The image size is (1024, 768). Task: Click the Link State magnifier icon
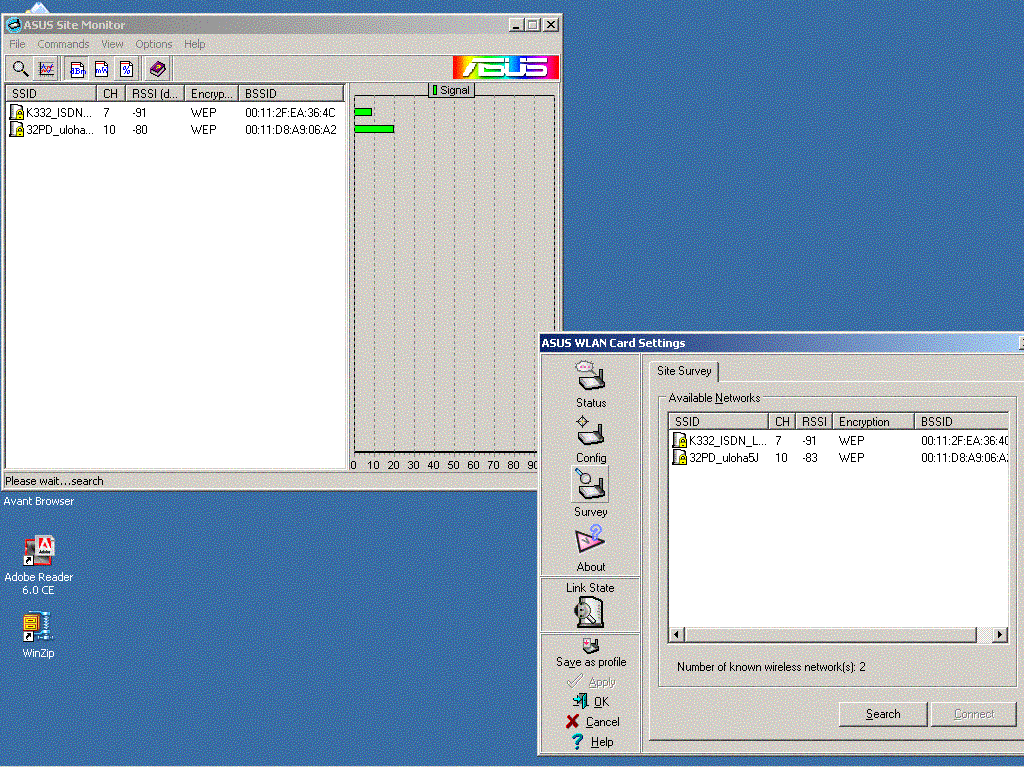tap(589, 613)
